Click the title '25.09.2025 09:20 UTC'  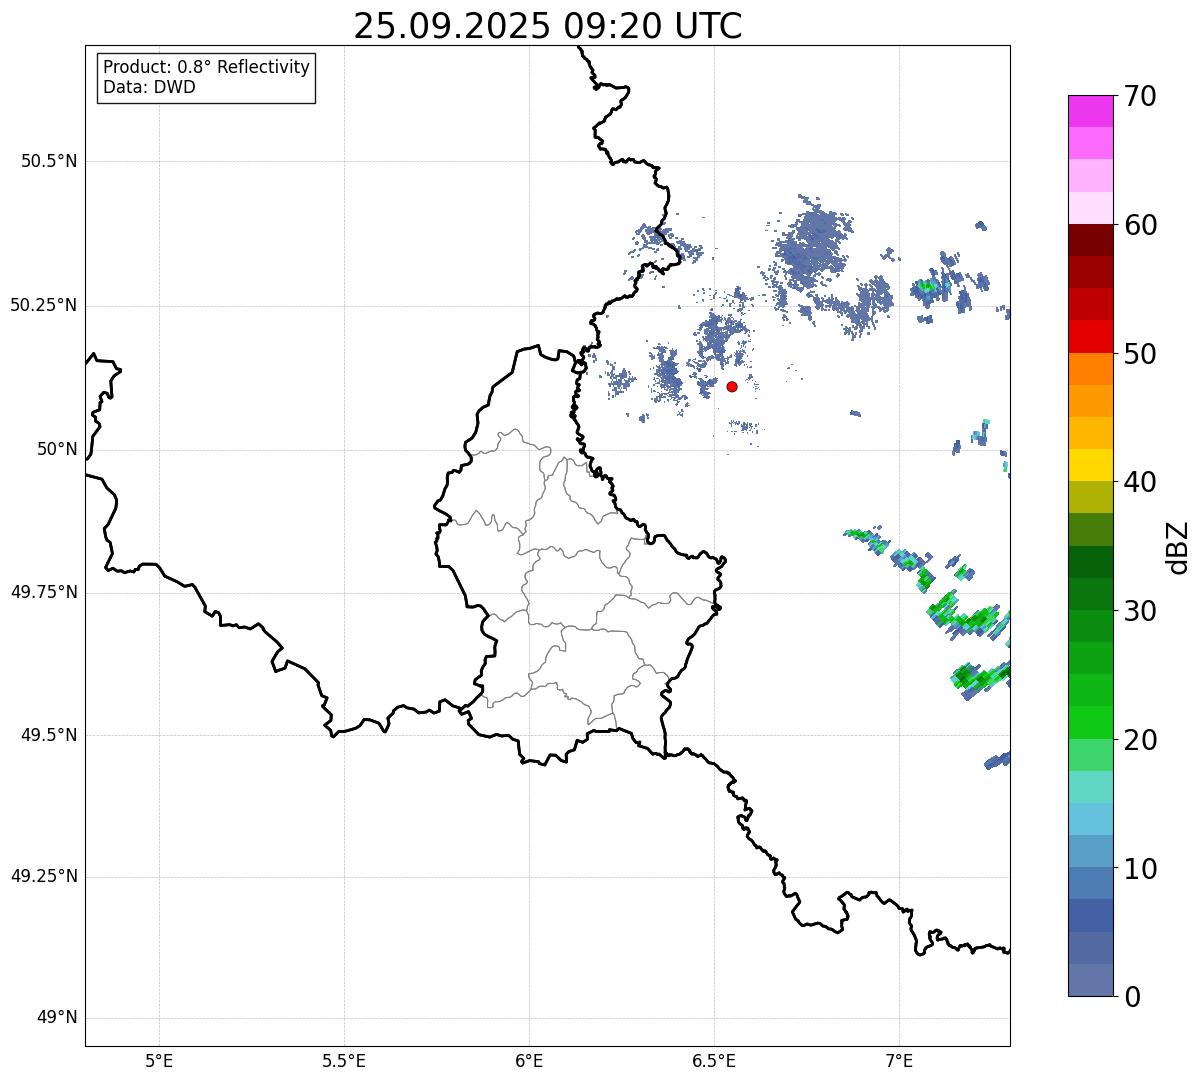[x=547, y=26]
